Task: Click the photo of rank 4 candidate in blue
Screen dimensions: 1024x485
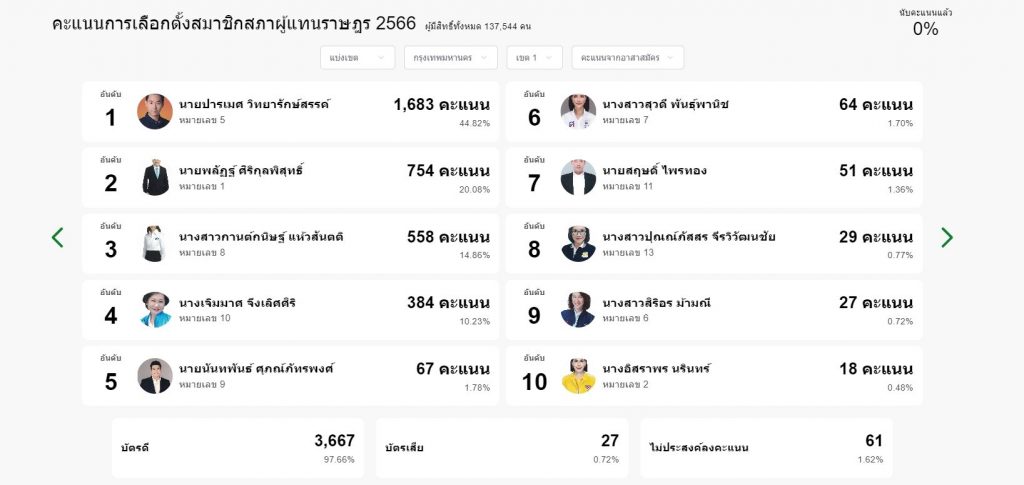Action: pos(155,309)
